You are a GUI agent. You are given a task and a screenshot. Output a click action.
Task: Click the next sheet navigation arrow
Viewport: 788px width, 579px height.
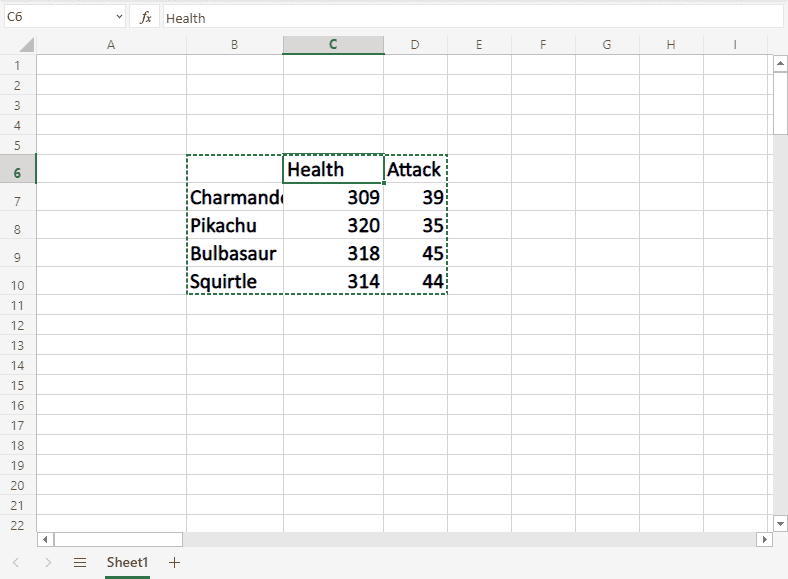pos(48,563)
